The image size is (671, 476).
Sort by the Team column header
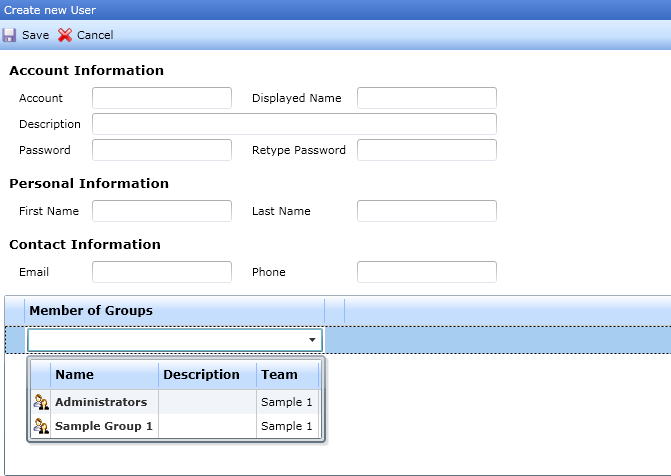(288, 375)
